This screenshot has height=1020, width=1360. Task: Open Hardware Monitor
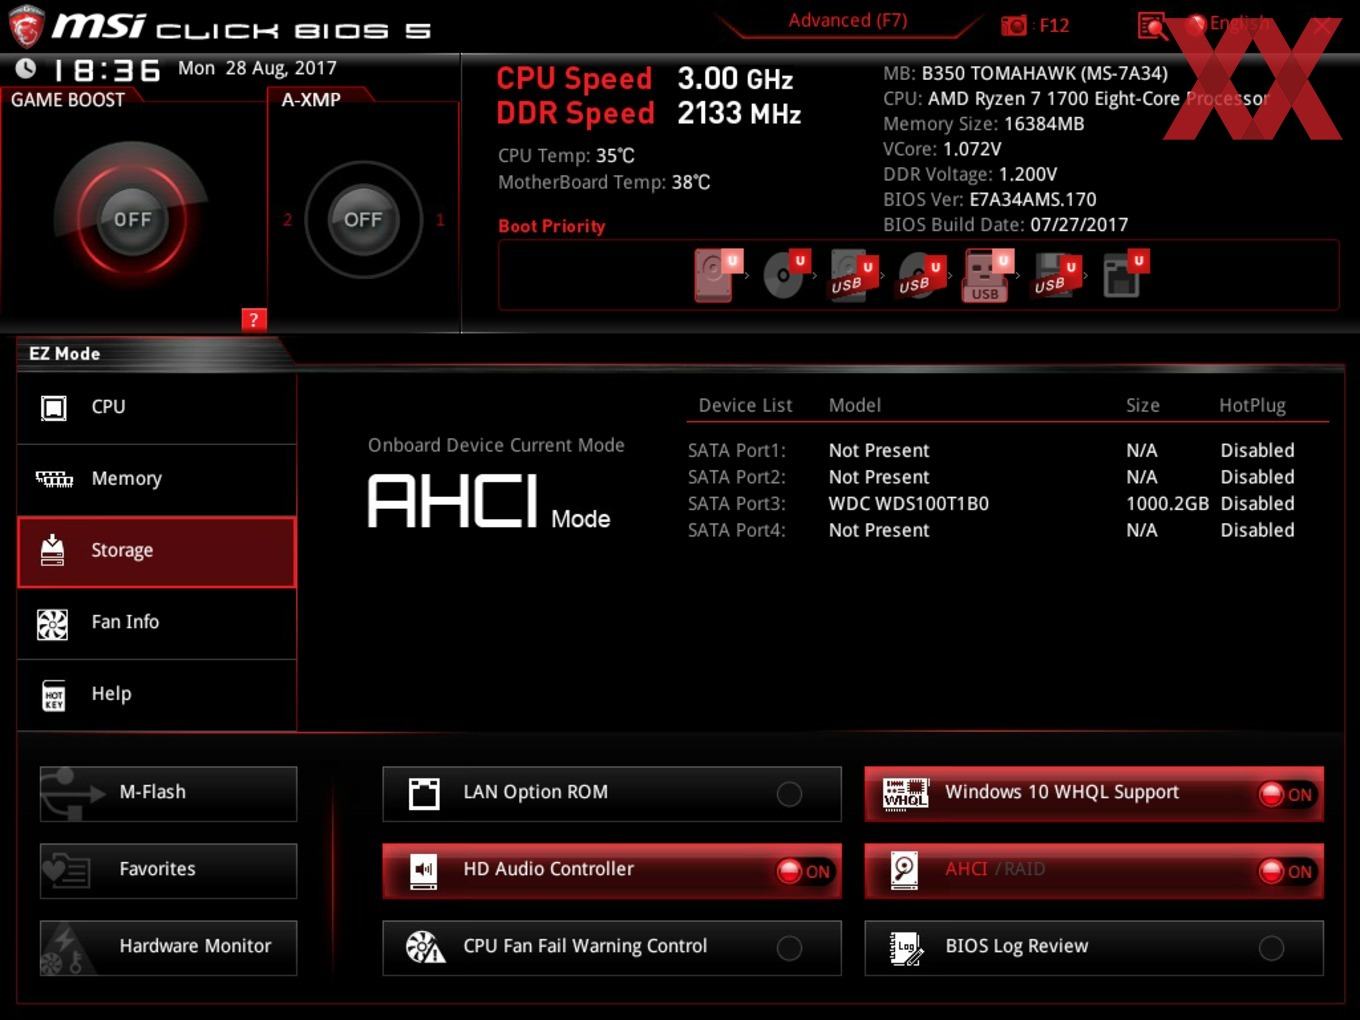(x=168, y=947)
